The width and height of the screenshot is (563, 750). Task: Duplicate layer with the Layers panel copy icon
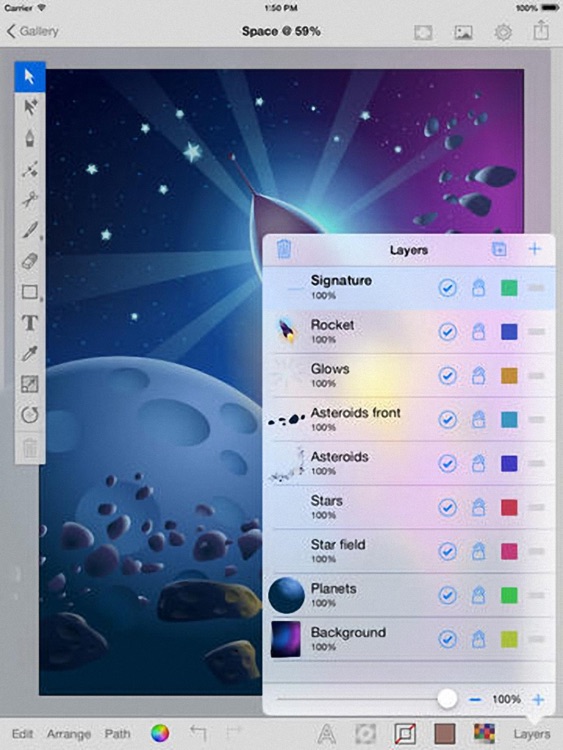click(x=499, y=249)
